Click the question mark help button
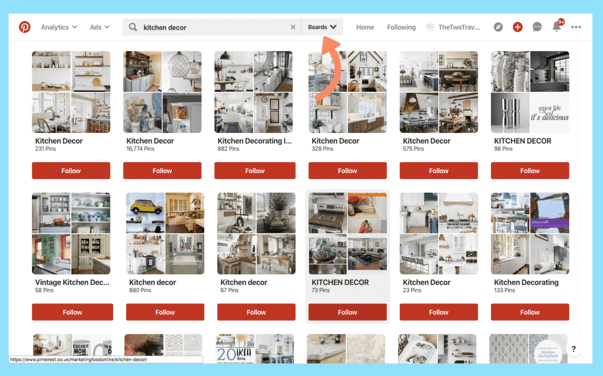The image size is (603, 376). [573, 349]
